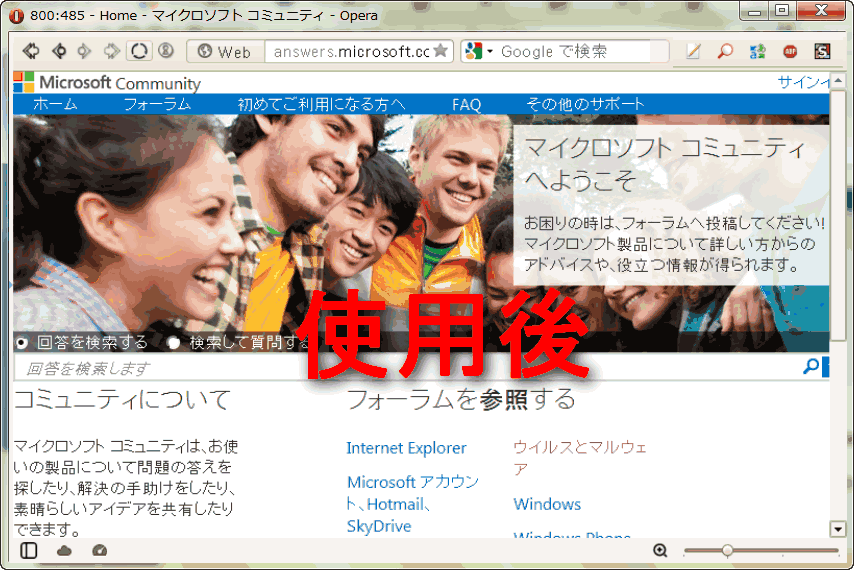
Task: Click the answers.microsoft address field
Action: tap(352, 52)
